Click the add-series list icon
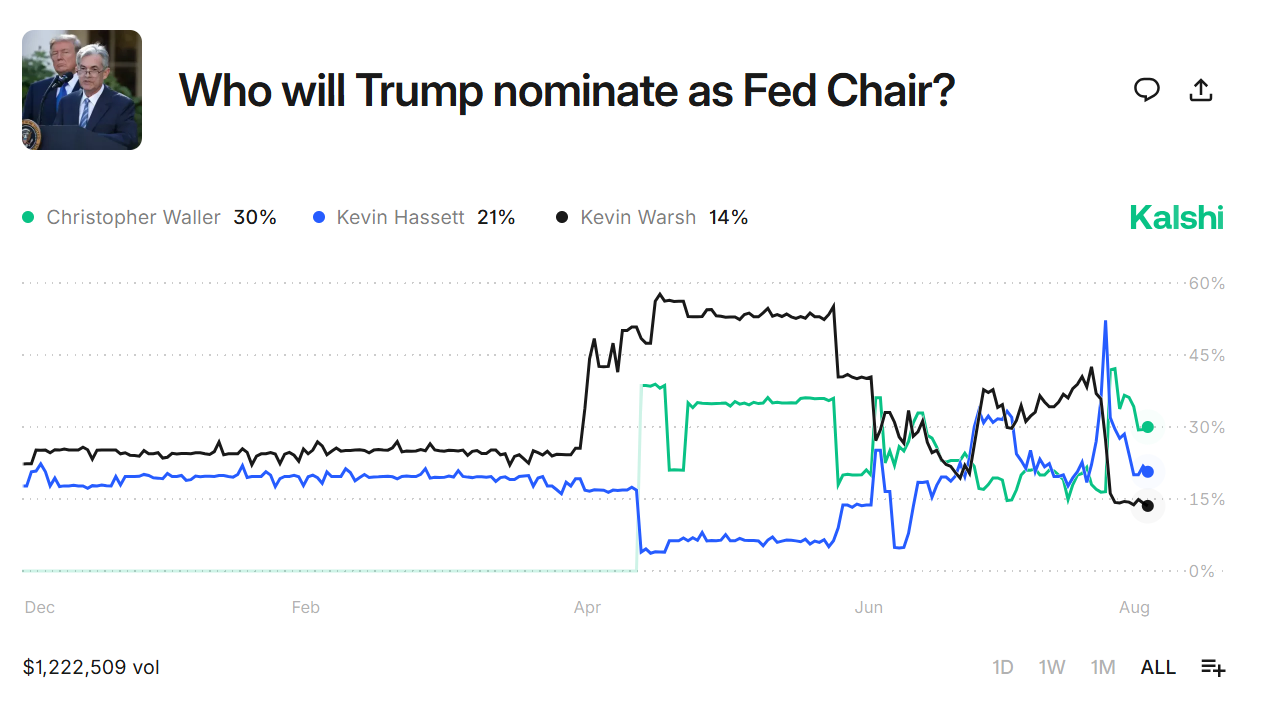Viewport: 1276px width, 708px height. tap(1213, 668)
